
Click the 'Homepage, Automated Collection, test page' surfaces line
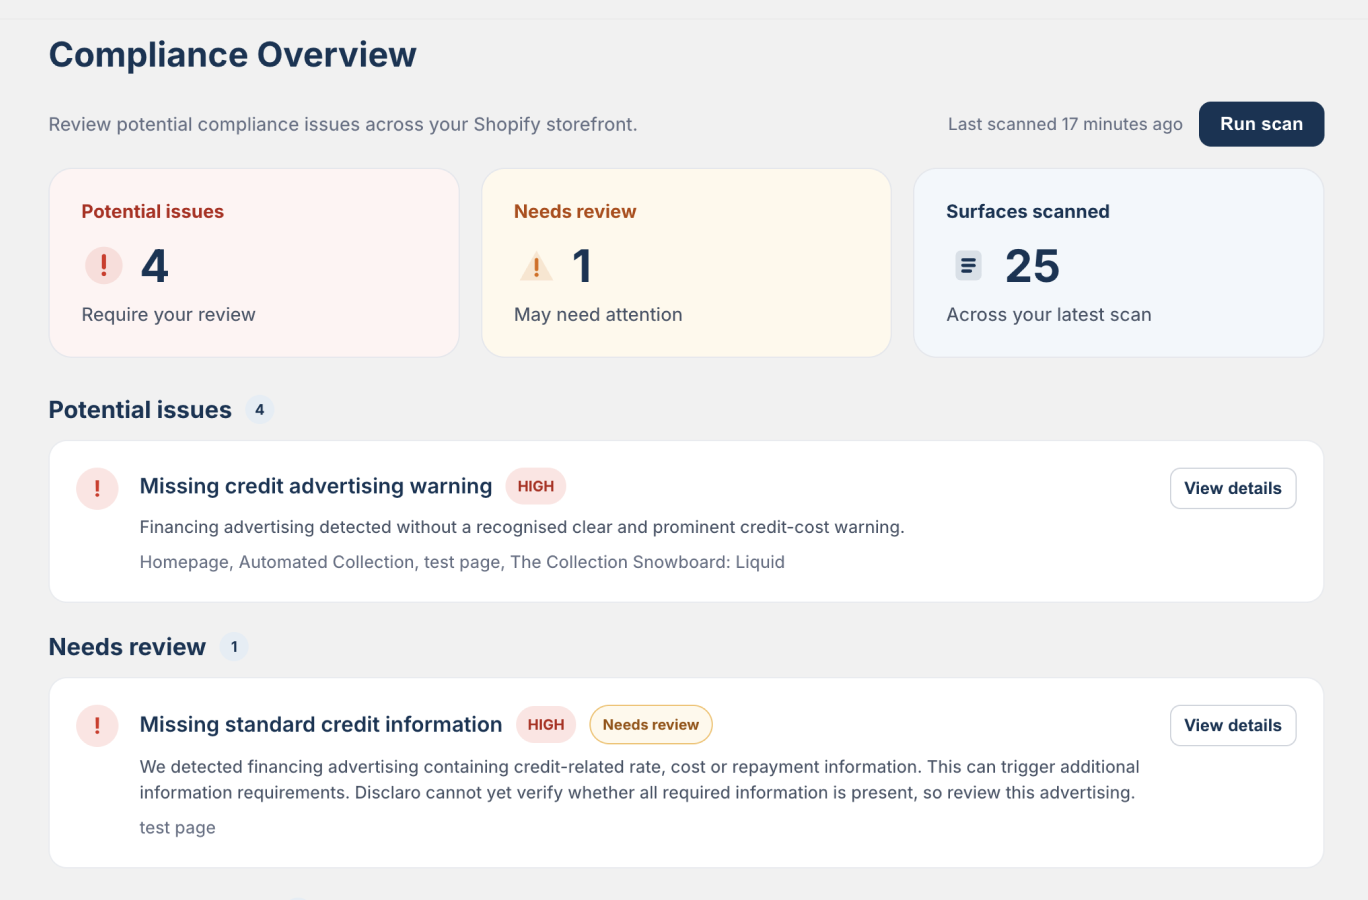pos(462,562)
